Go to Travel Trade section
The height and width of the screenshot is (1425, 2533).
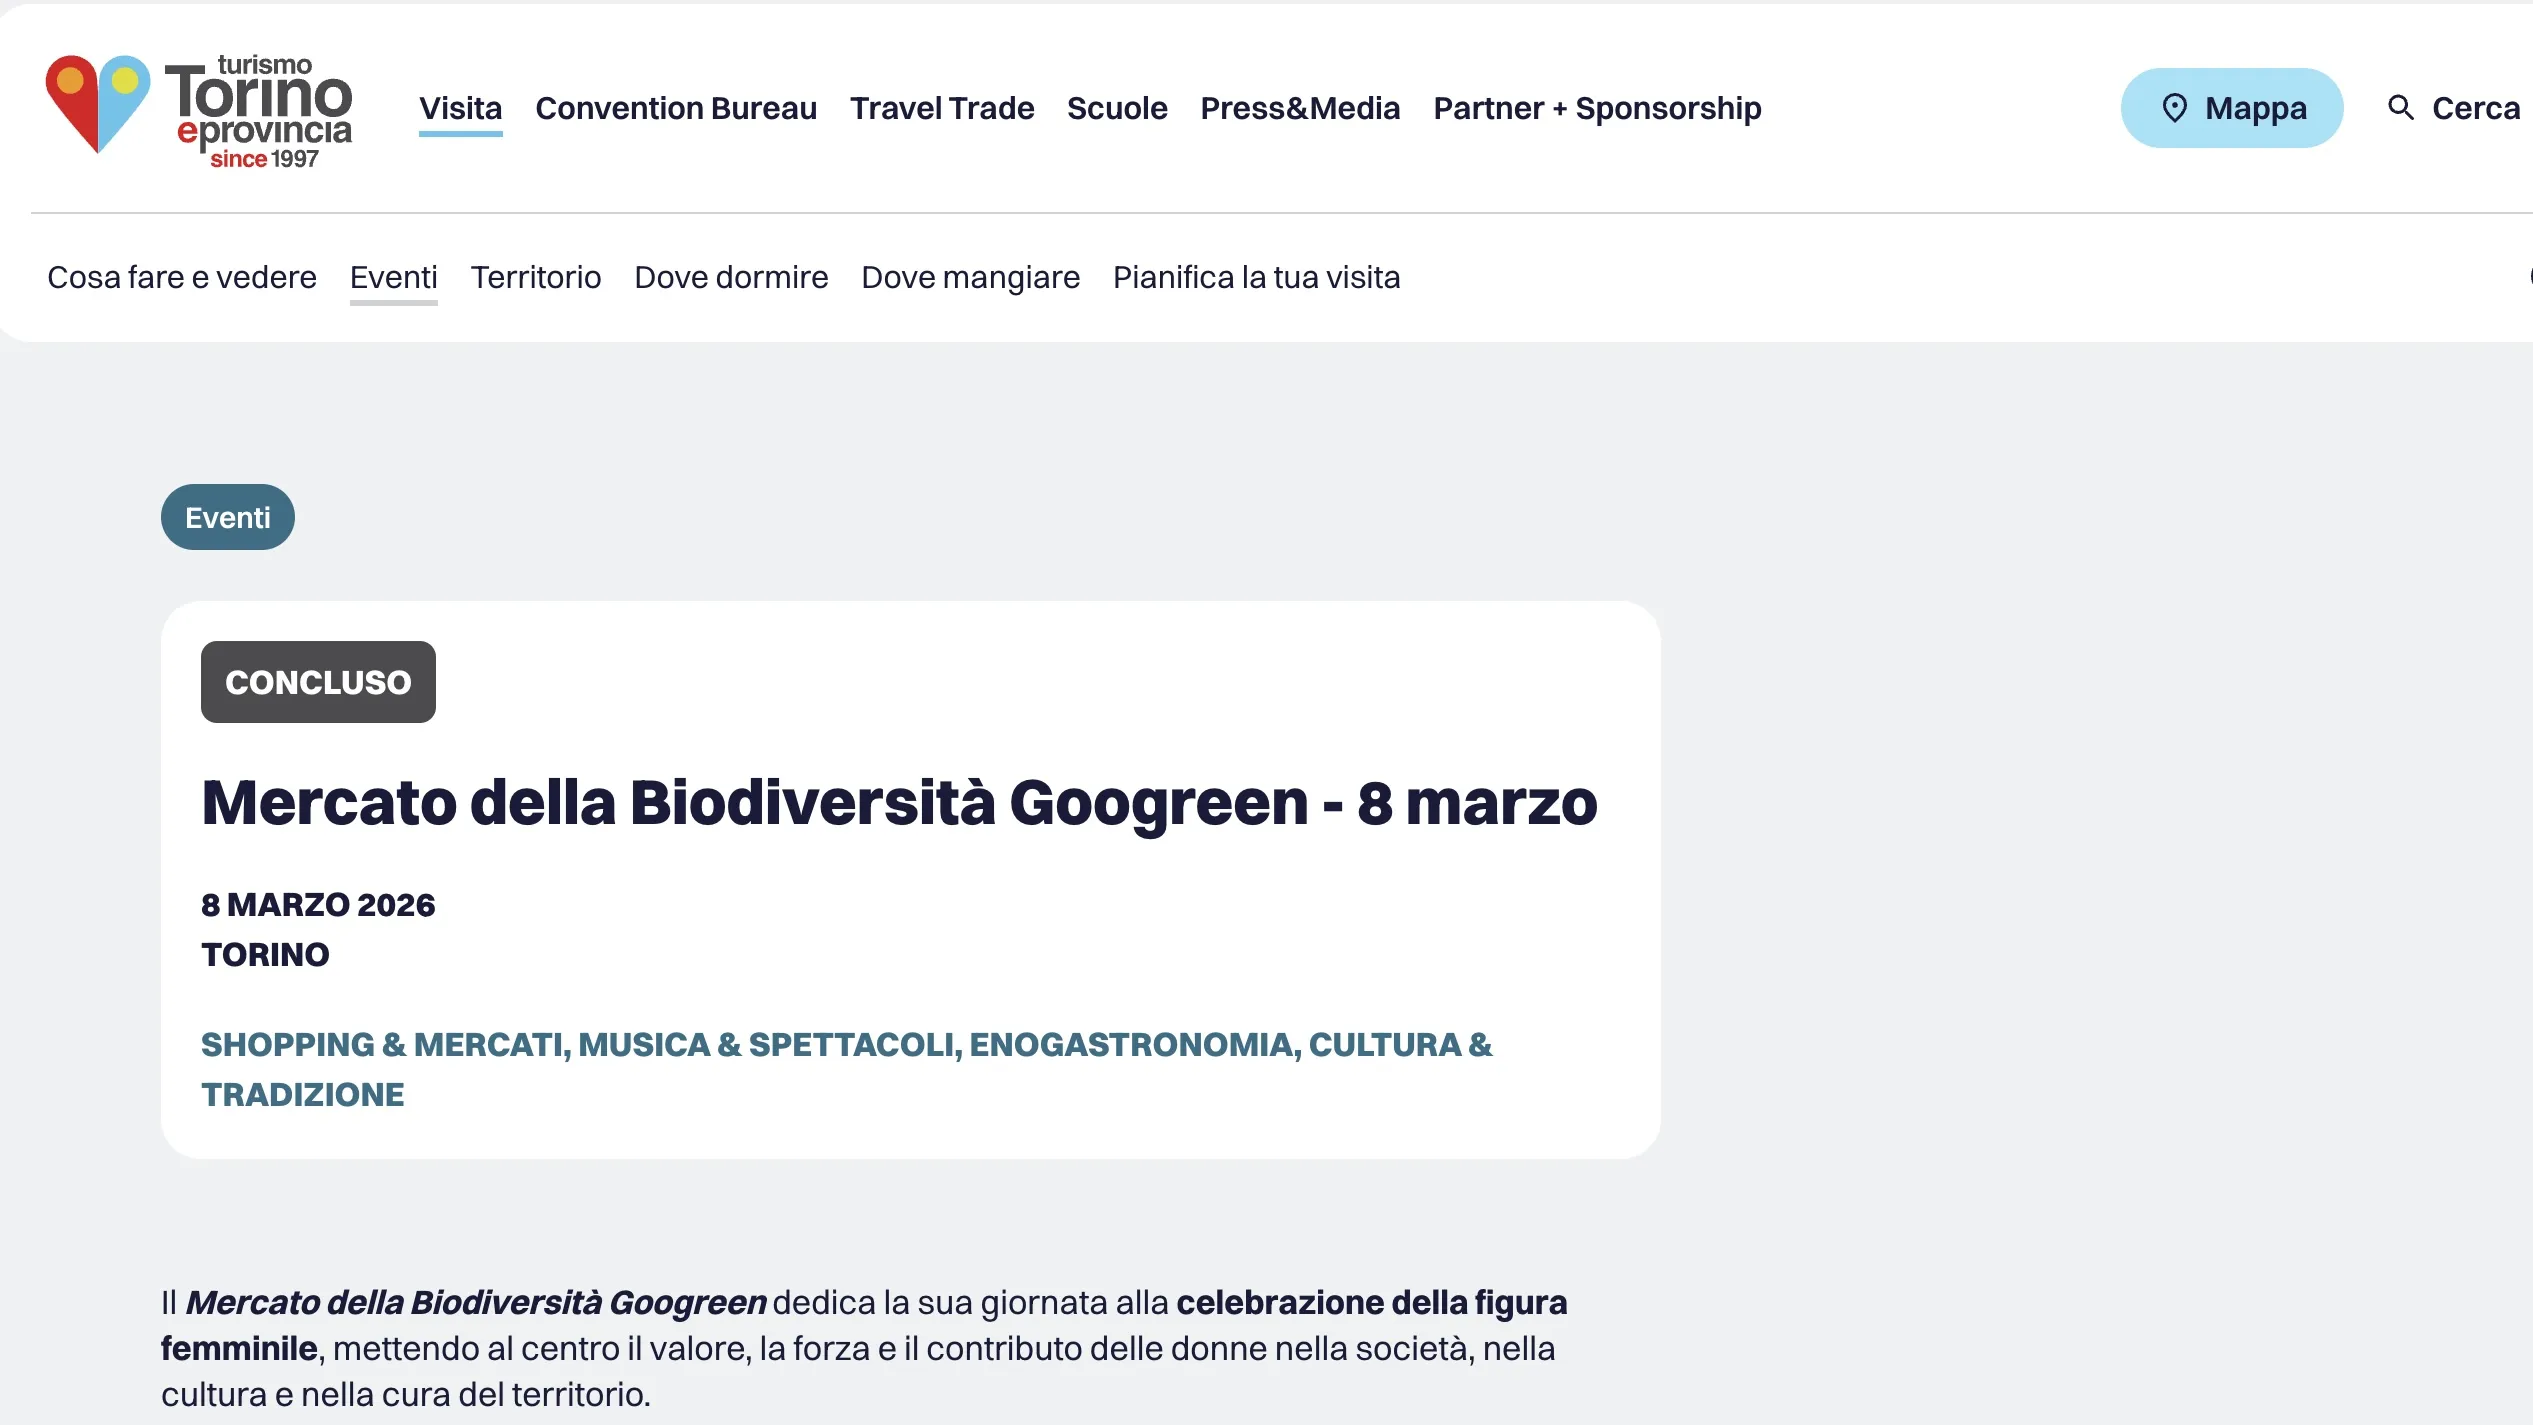click(x=942, y=108)
